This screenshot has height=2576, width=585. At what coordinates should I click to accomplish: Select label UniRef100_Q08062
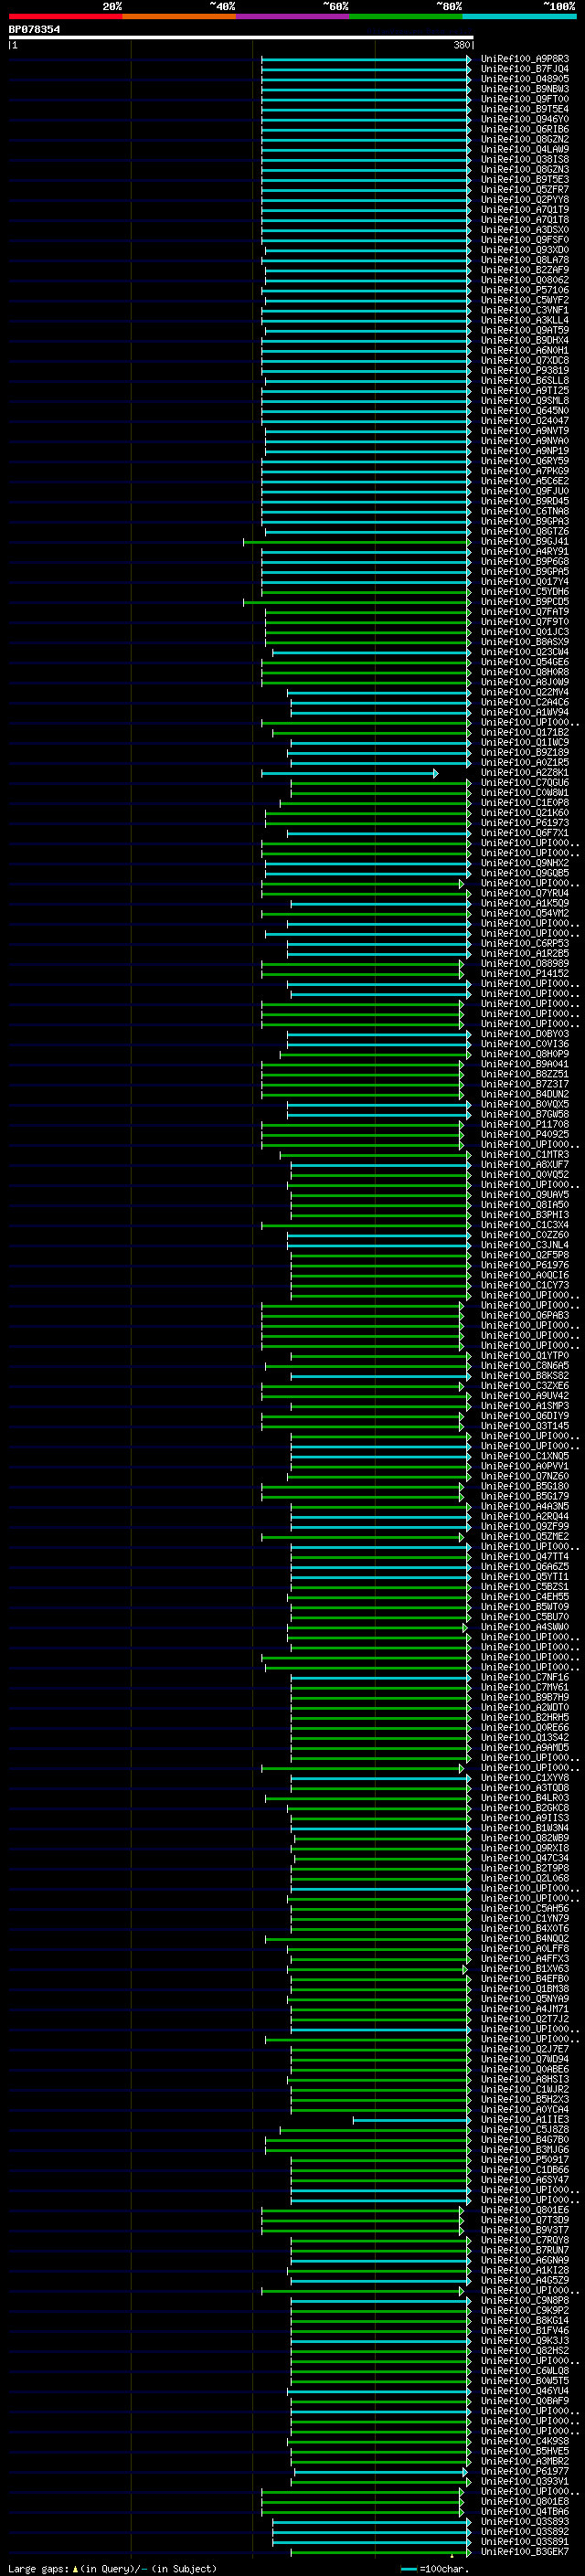(x=524, y=280)
